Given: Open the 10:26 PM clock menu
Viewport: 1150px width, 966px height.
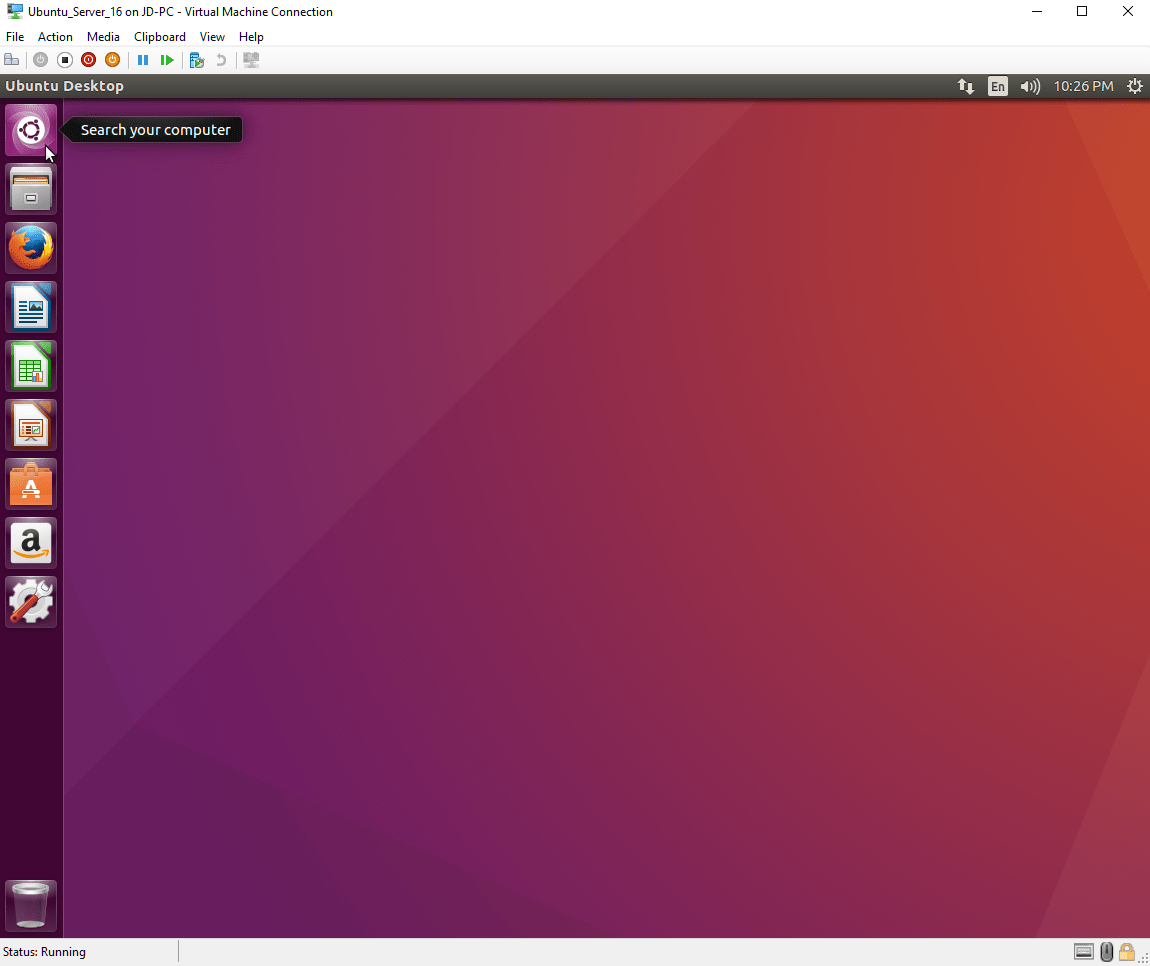Looking at the screenshot, I should [1083, 87].
